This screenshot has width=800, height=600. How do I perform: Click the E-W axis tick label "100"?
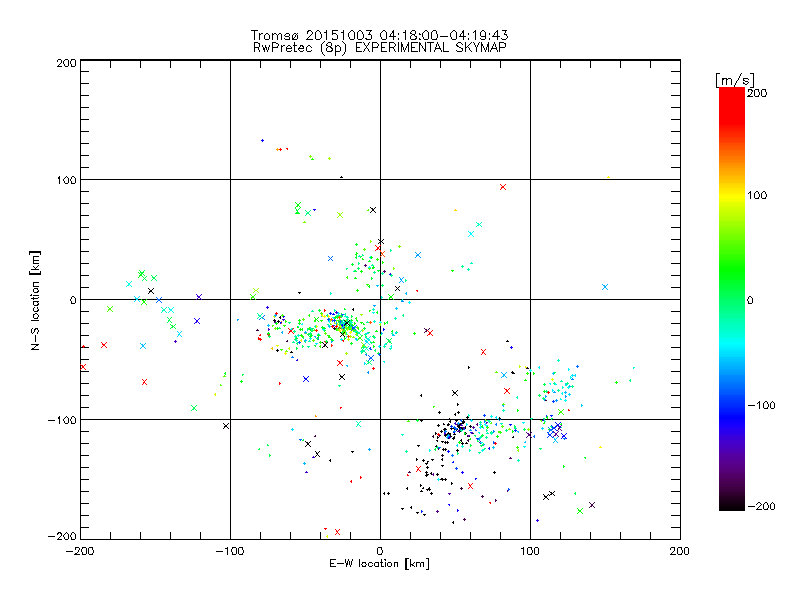pyautogui.click(x=530, y=551)
